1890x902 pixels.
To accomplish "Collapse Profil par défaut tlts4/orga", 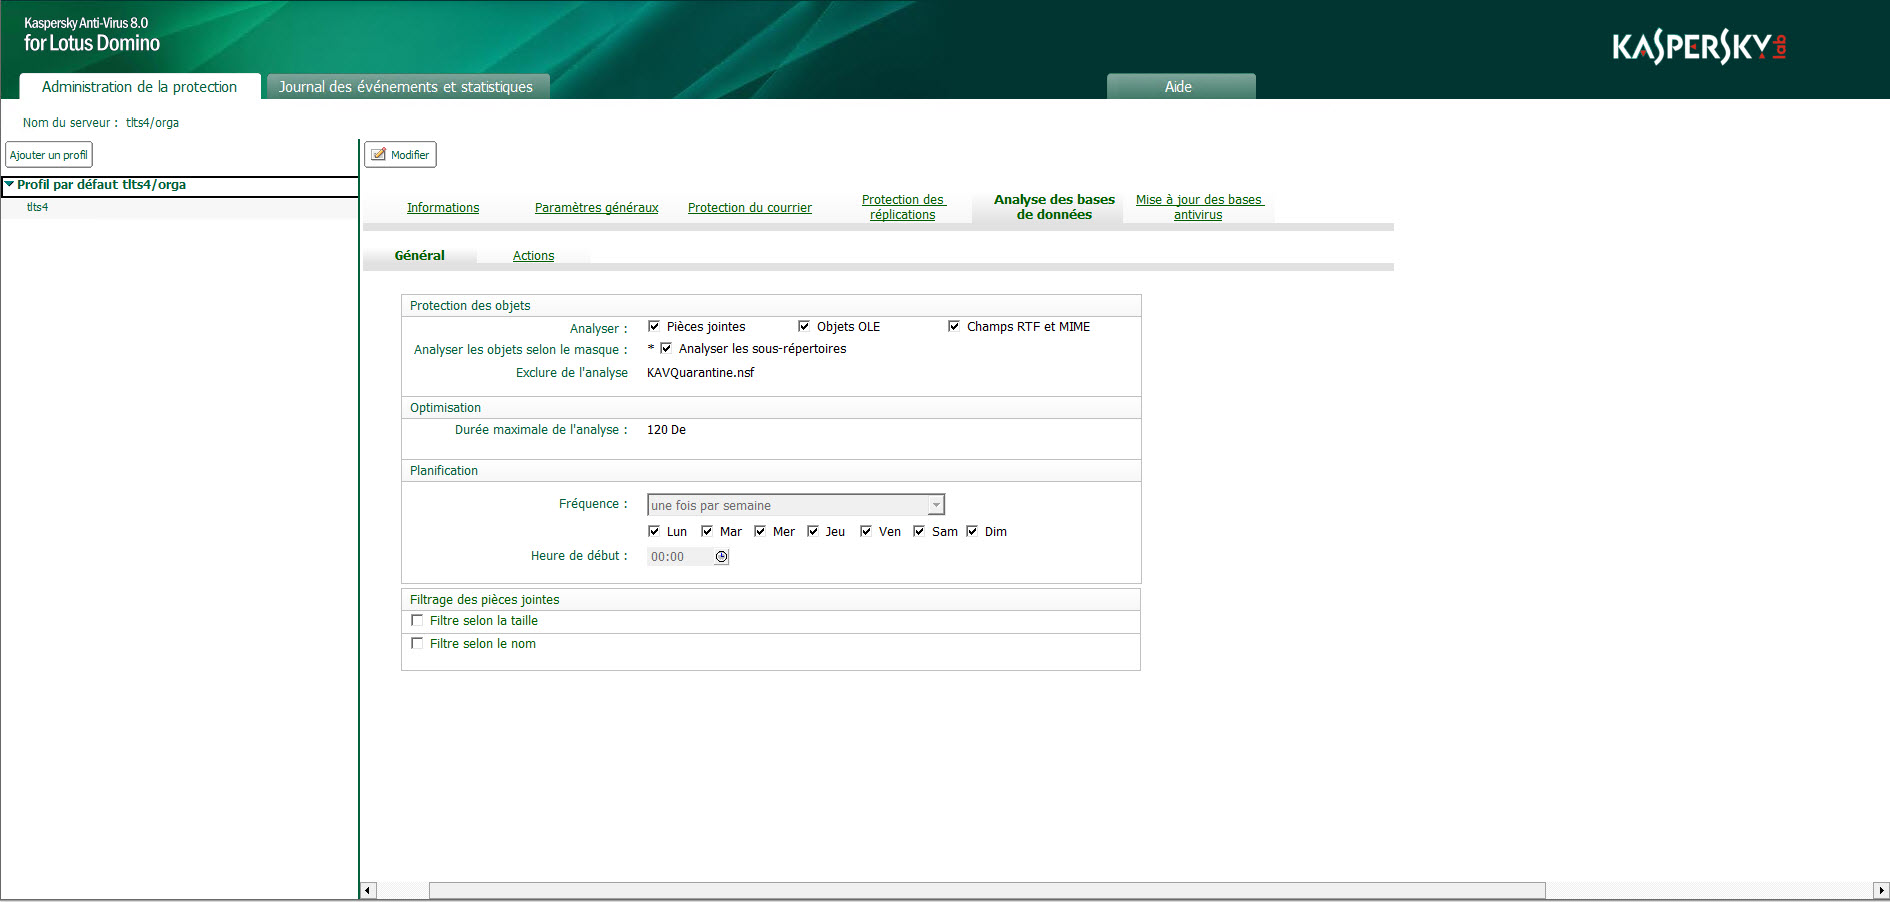I will [9, 185].
